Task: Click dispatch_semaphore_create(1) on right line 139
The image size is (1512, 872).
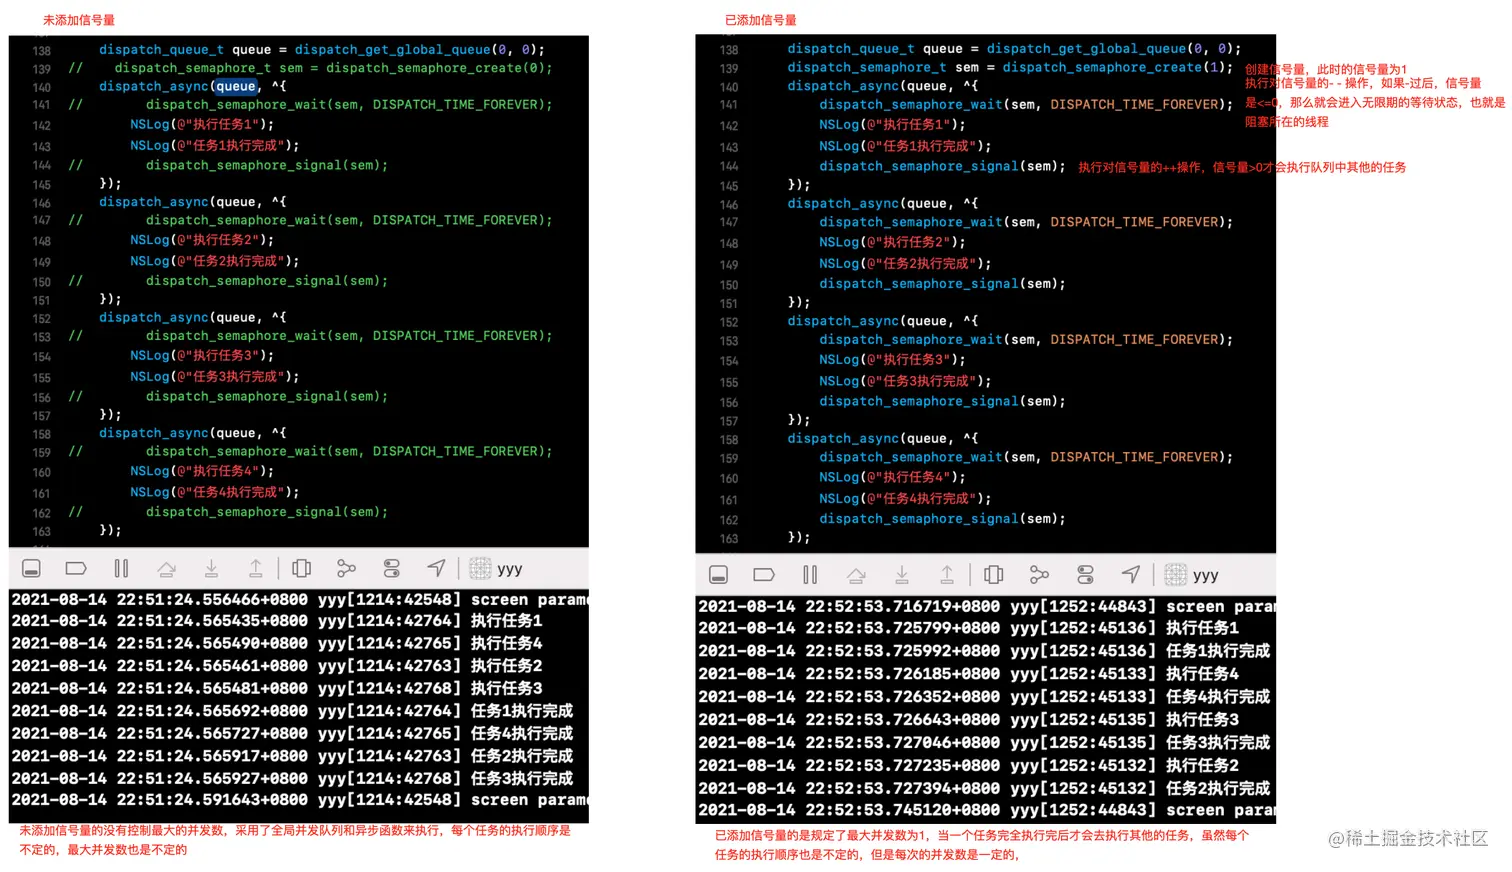Action: (1118, 67)
